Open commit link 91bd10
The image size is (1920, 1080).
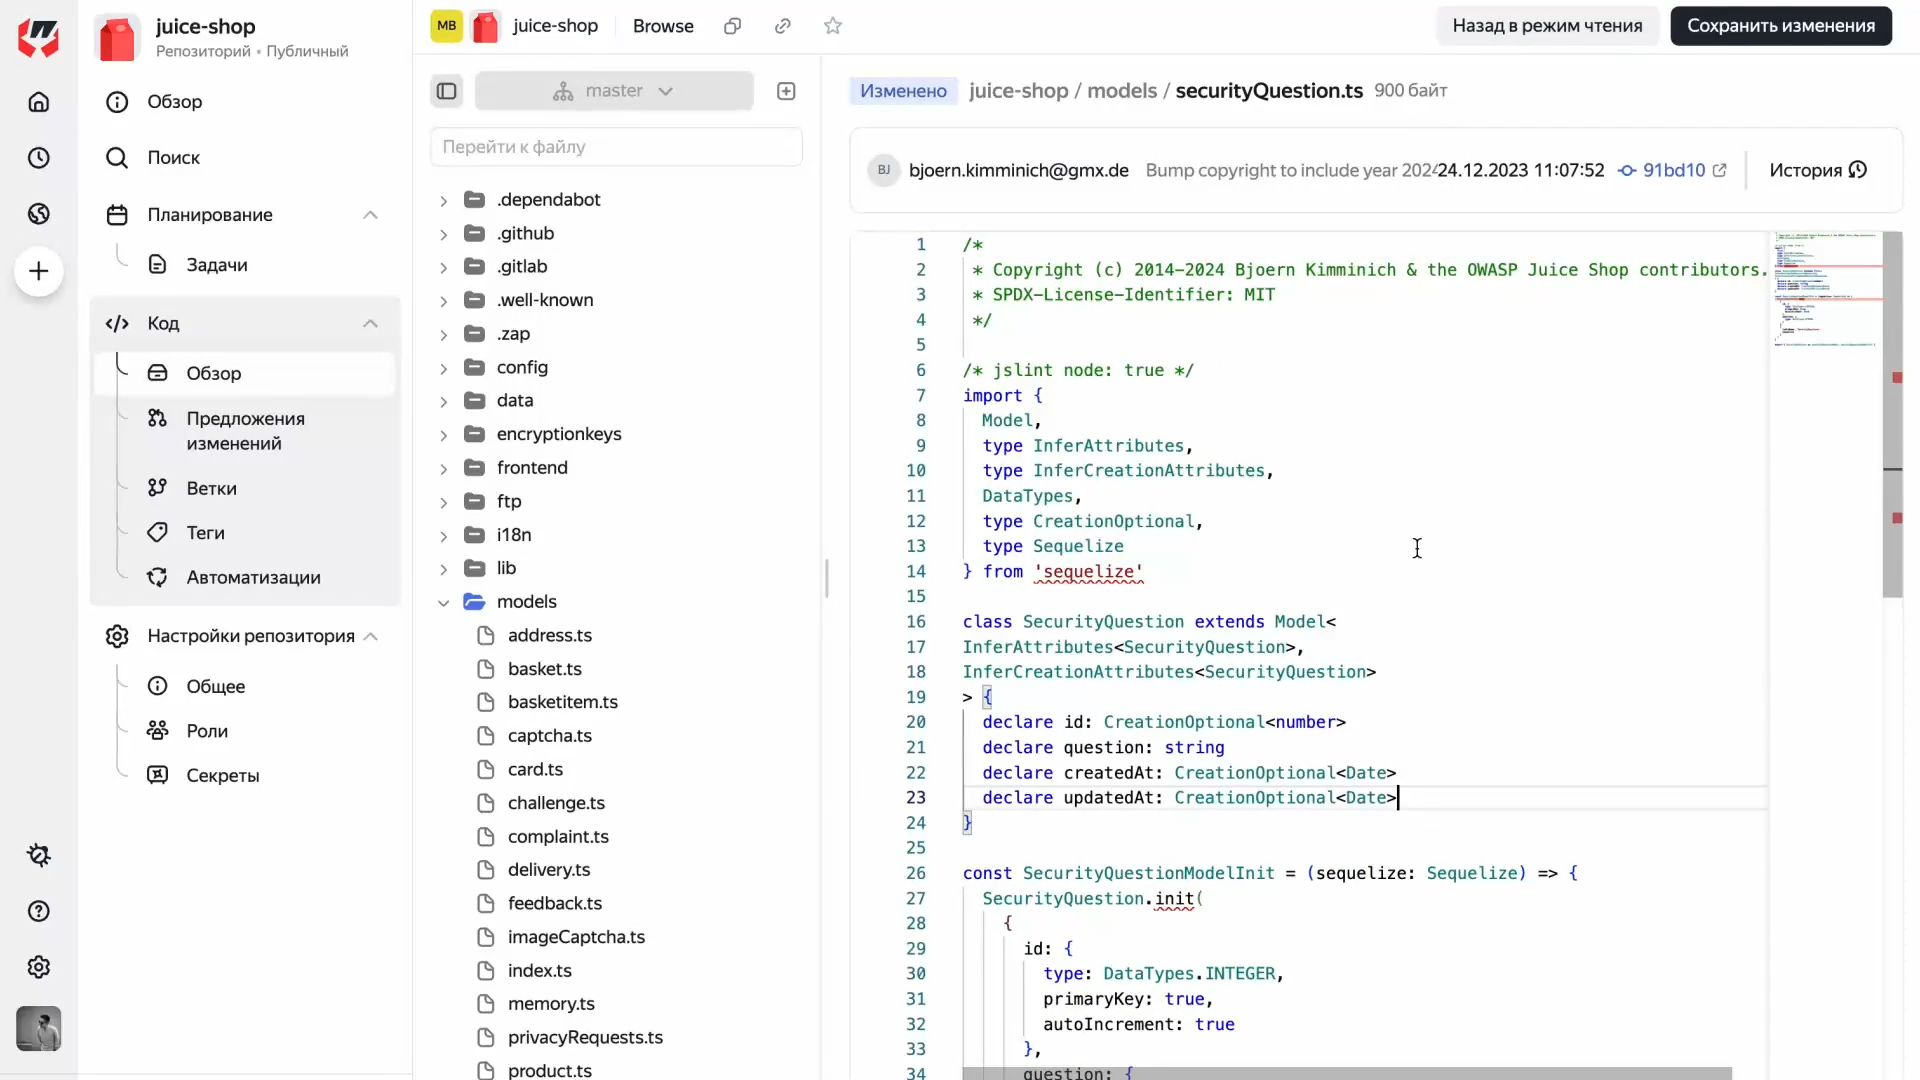[x=1673, y=170]
